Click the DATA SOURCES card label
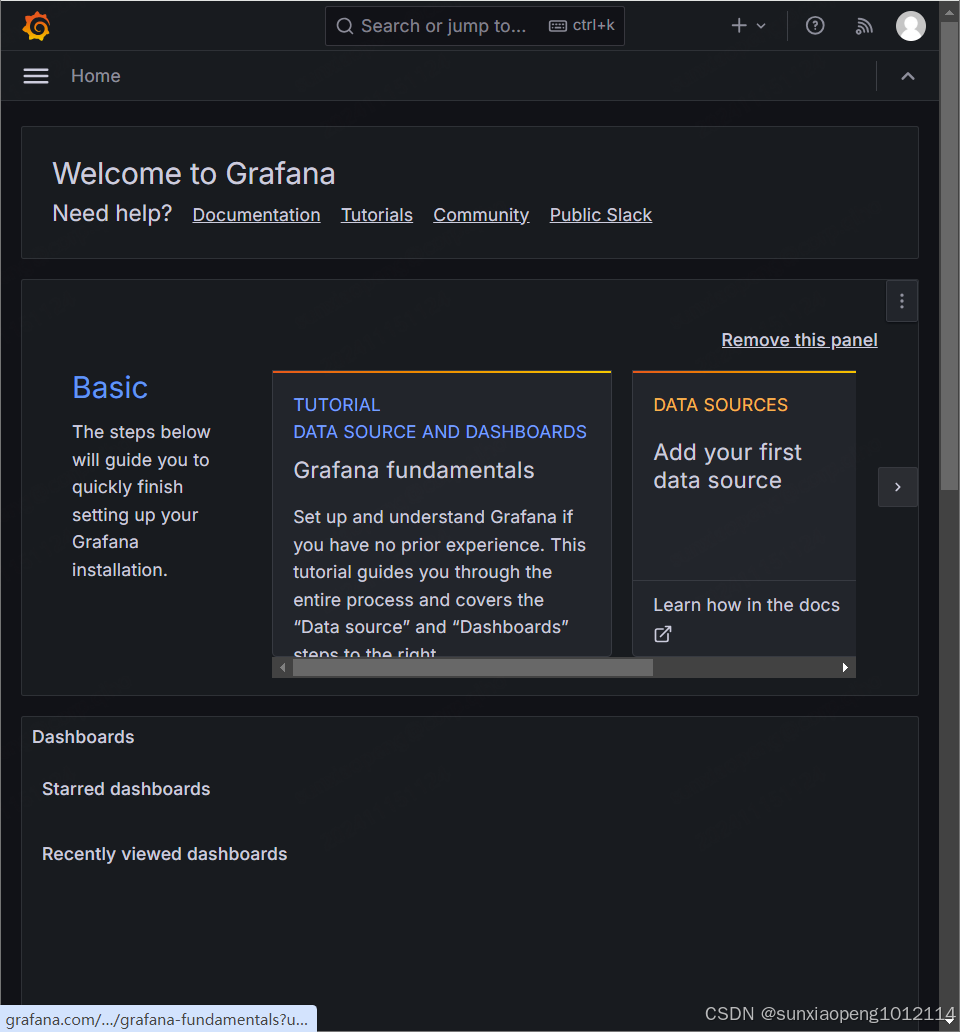 (x=720, y=405)
